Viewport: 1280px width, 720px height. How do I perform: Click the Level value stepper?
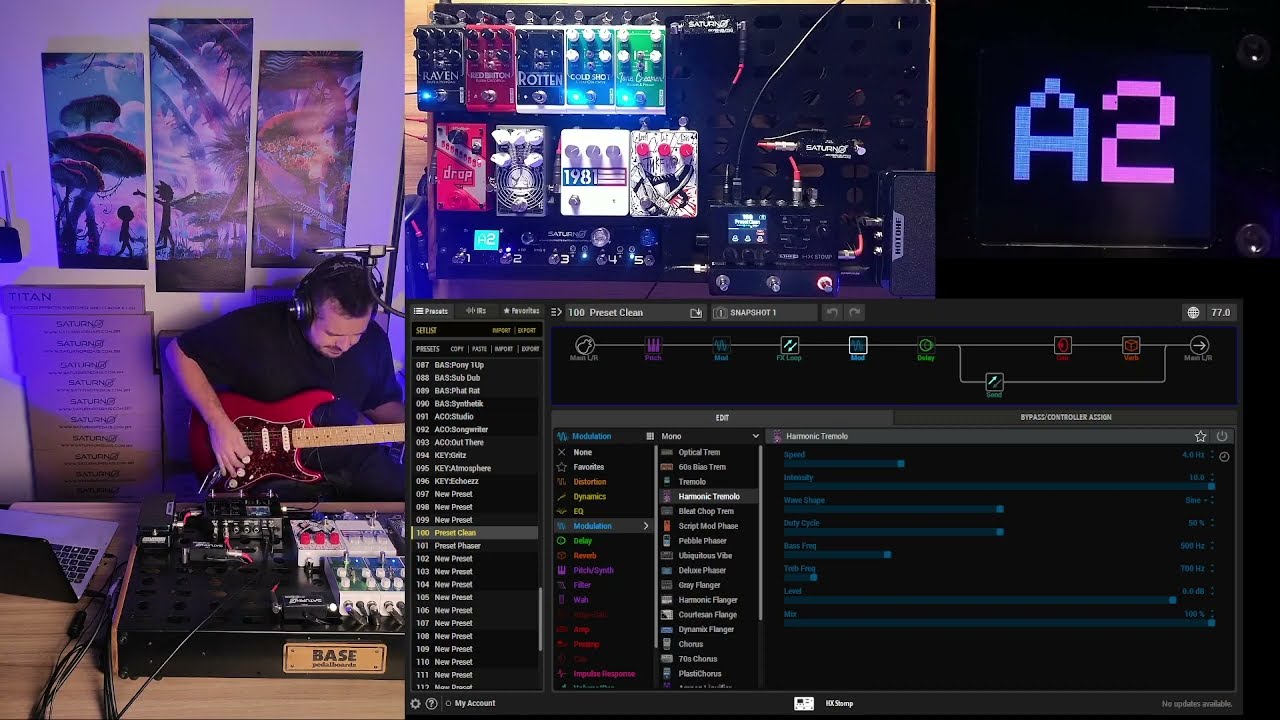pos(1212,591)
